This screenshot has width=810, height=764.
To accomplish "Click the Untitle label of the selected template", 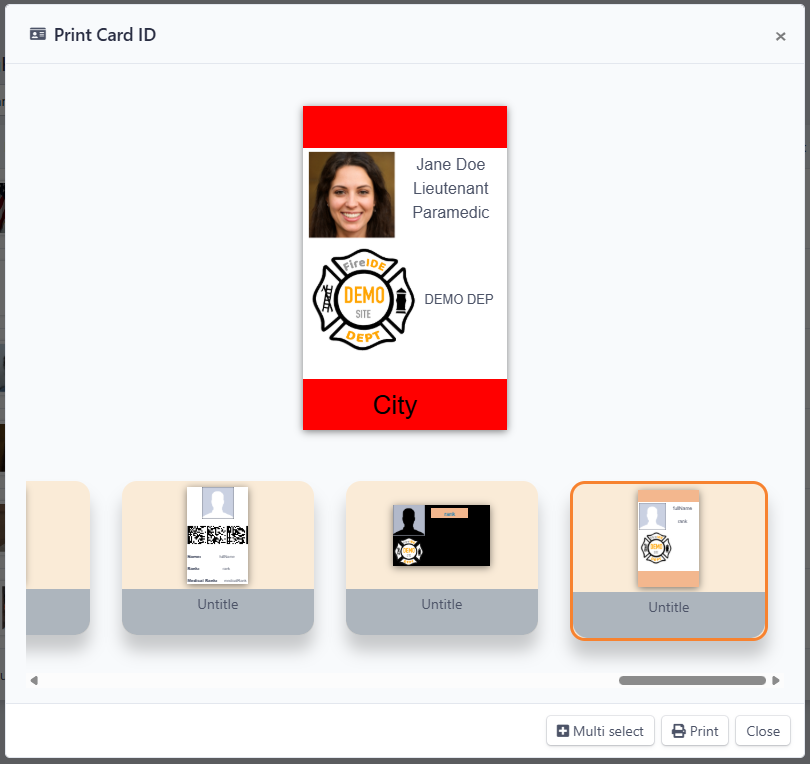I will coord(668,607).
